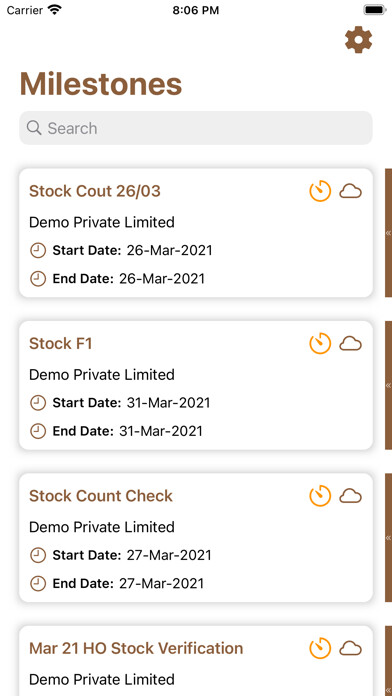Viewport: 392px width, 696px height.
Task: Open the Stock F1 milestone title
Action: click(x=60, y=344)
